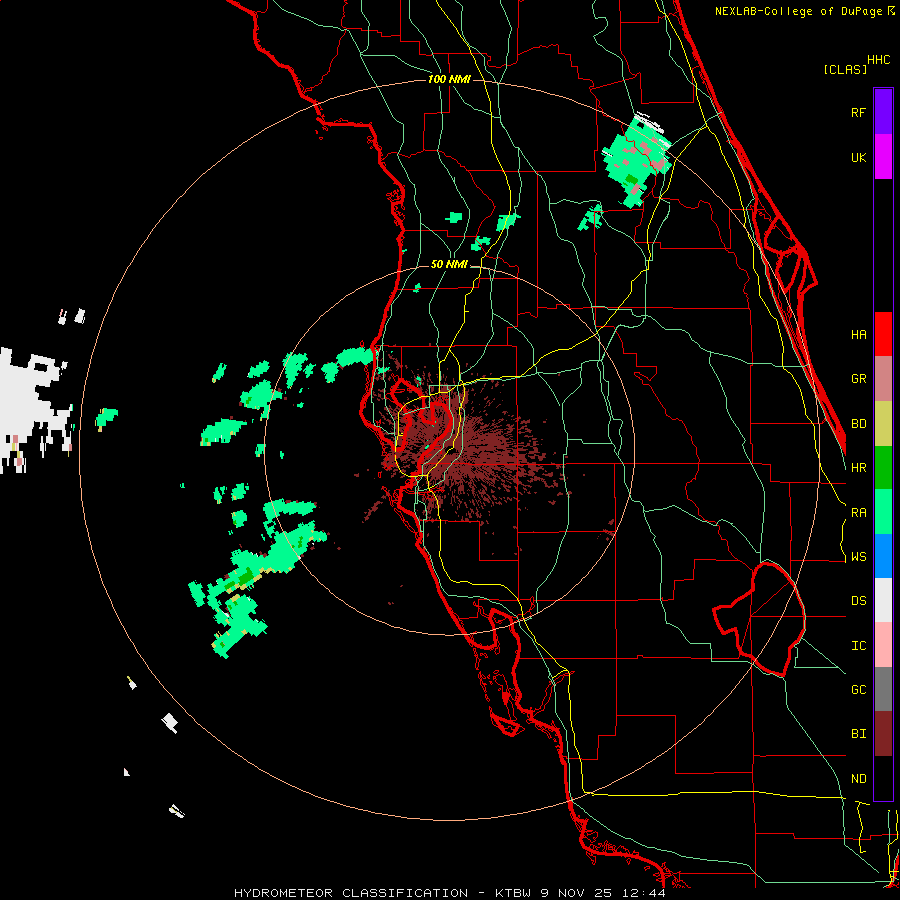This screenshot has height=900, width=900.
Task: Click the "50 NMI" range ring label
Action: click(x=449, y=264)
